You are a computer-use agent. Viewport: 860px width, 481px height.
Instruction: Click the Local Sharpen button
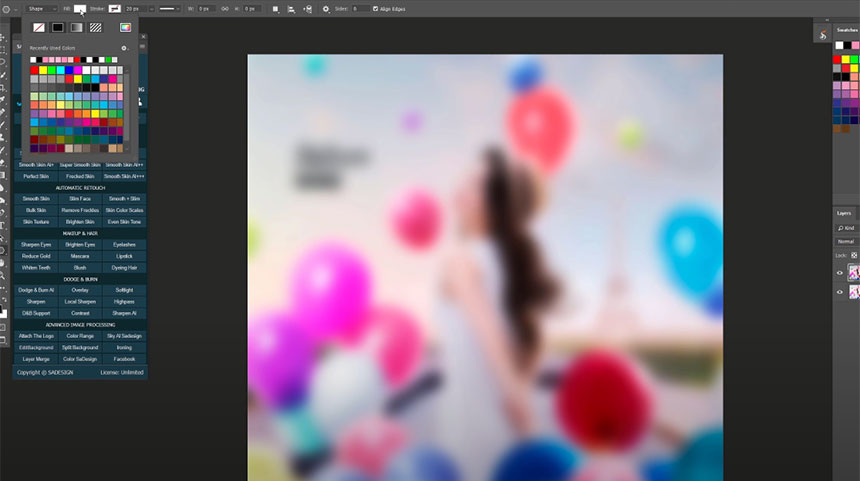pyautogui.click(x=80, y=302)
